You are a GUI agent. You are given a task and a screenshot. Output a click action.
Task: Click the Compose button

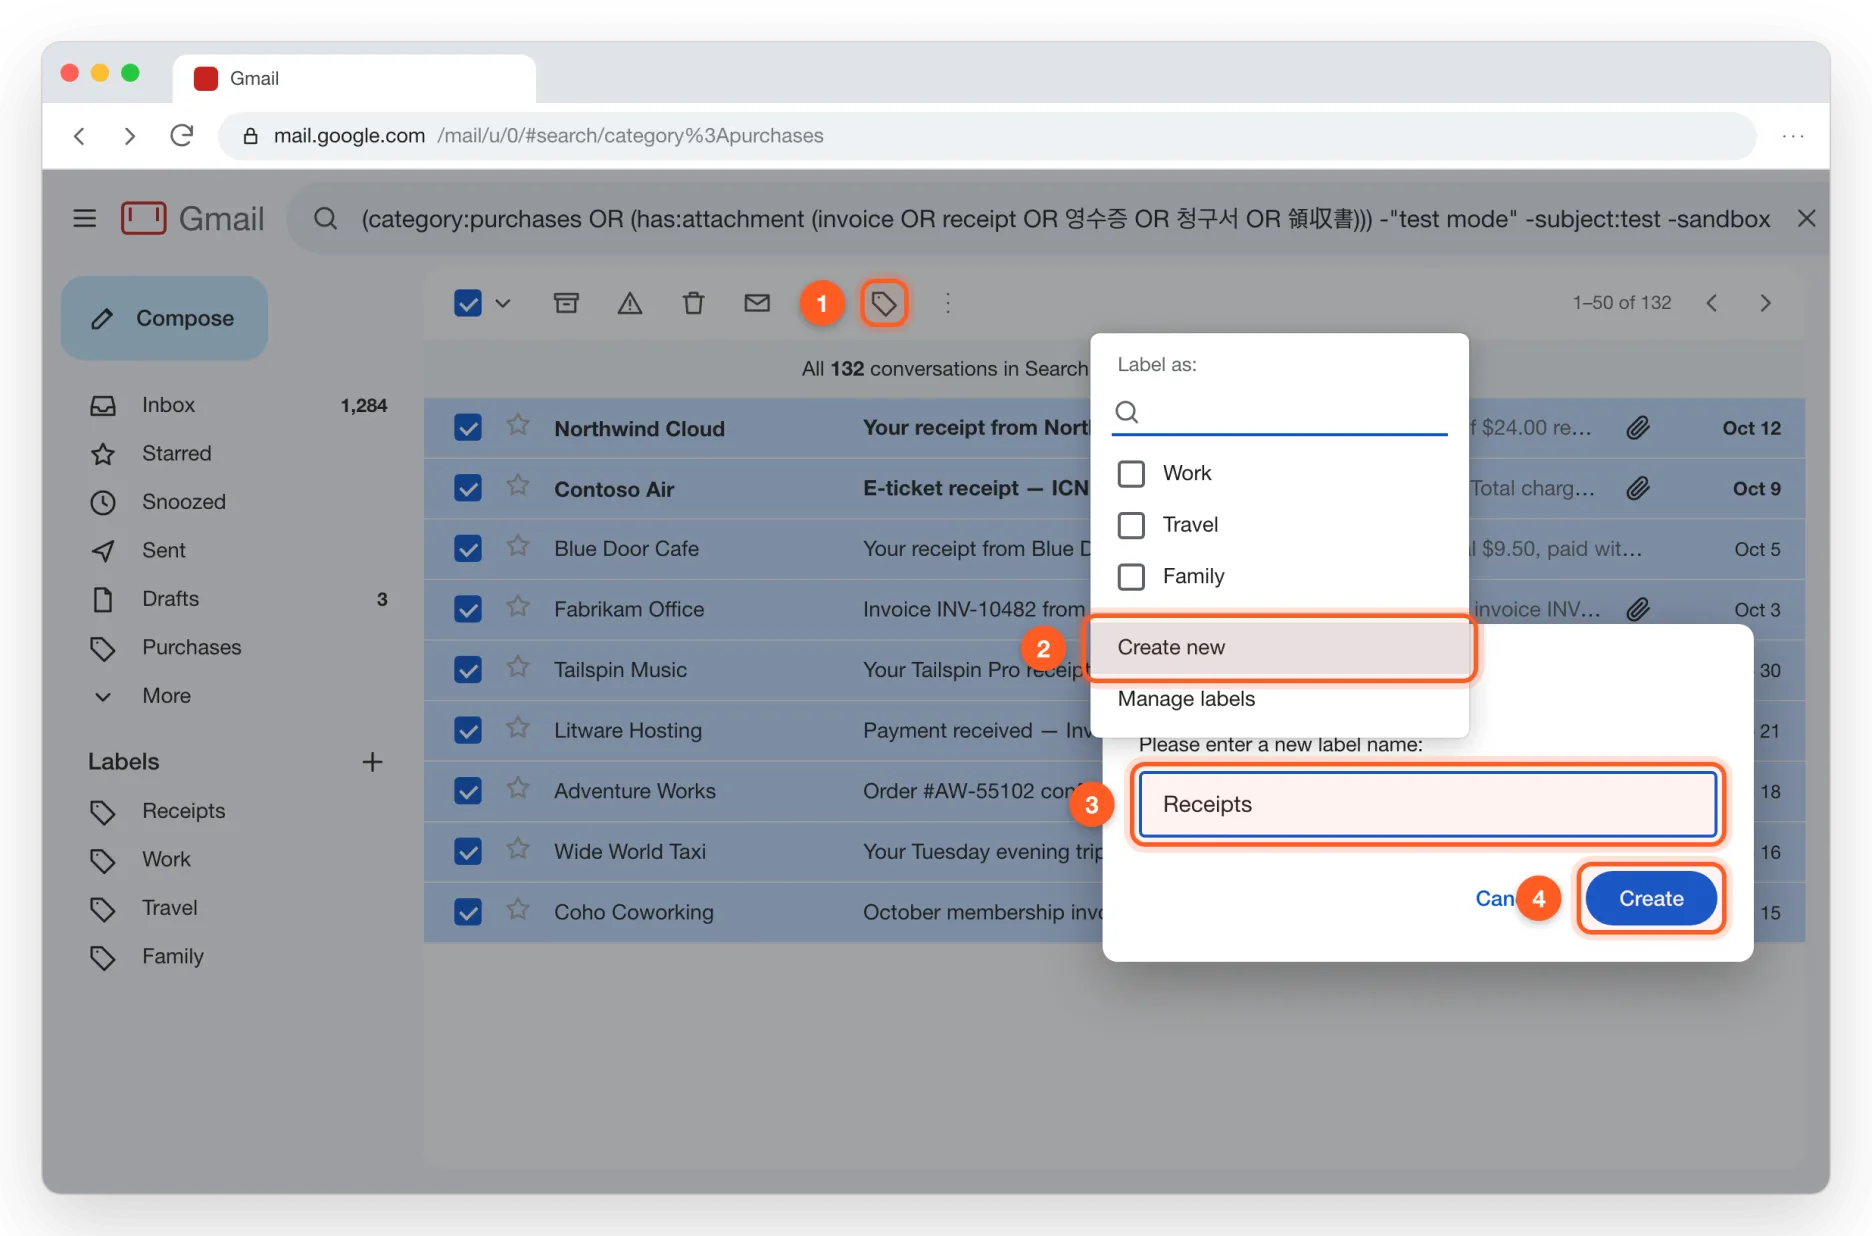coord(165,318)
